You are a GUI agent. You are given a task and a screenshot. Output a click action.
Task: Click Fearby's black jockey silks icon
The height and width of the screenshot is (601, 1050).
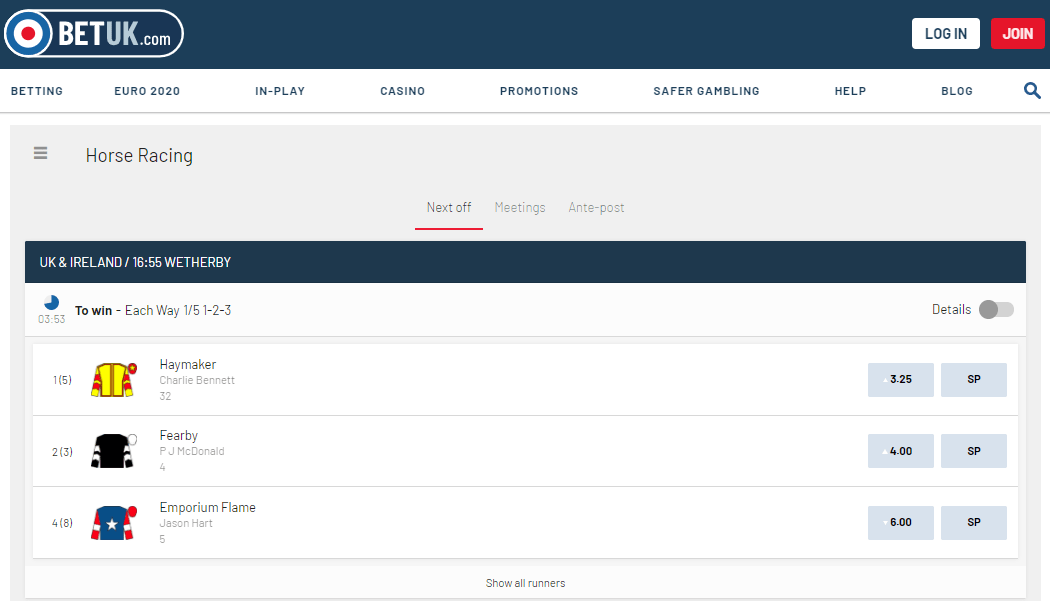[112, 451]
